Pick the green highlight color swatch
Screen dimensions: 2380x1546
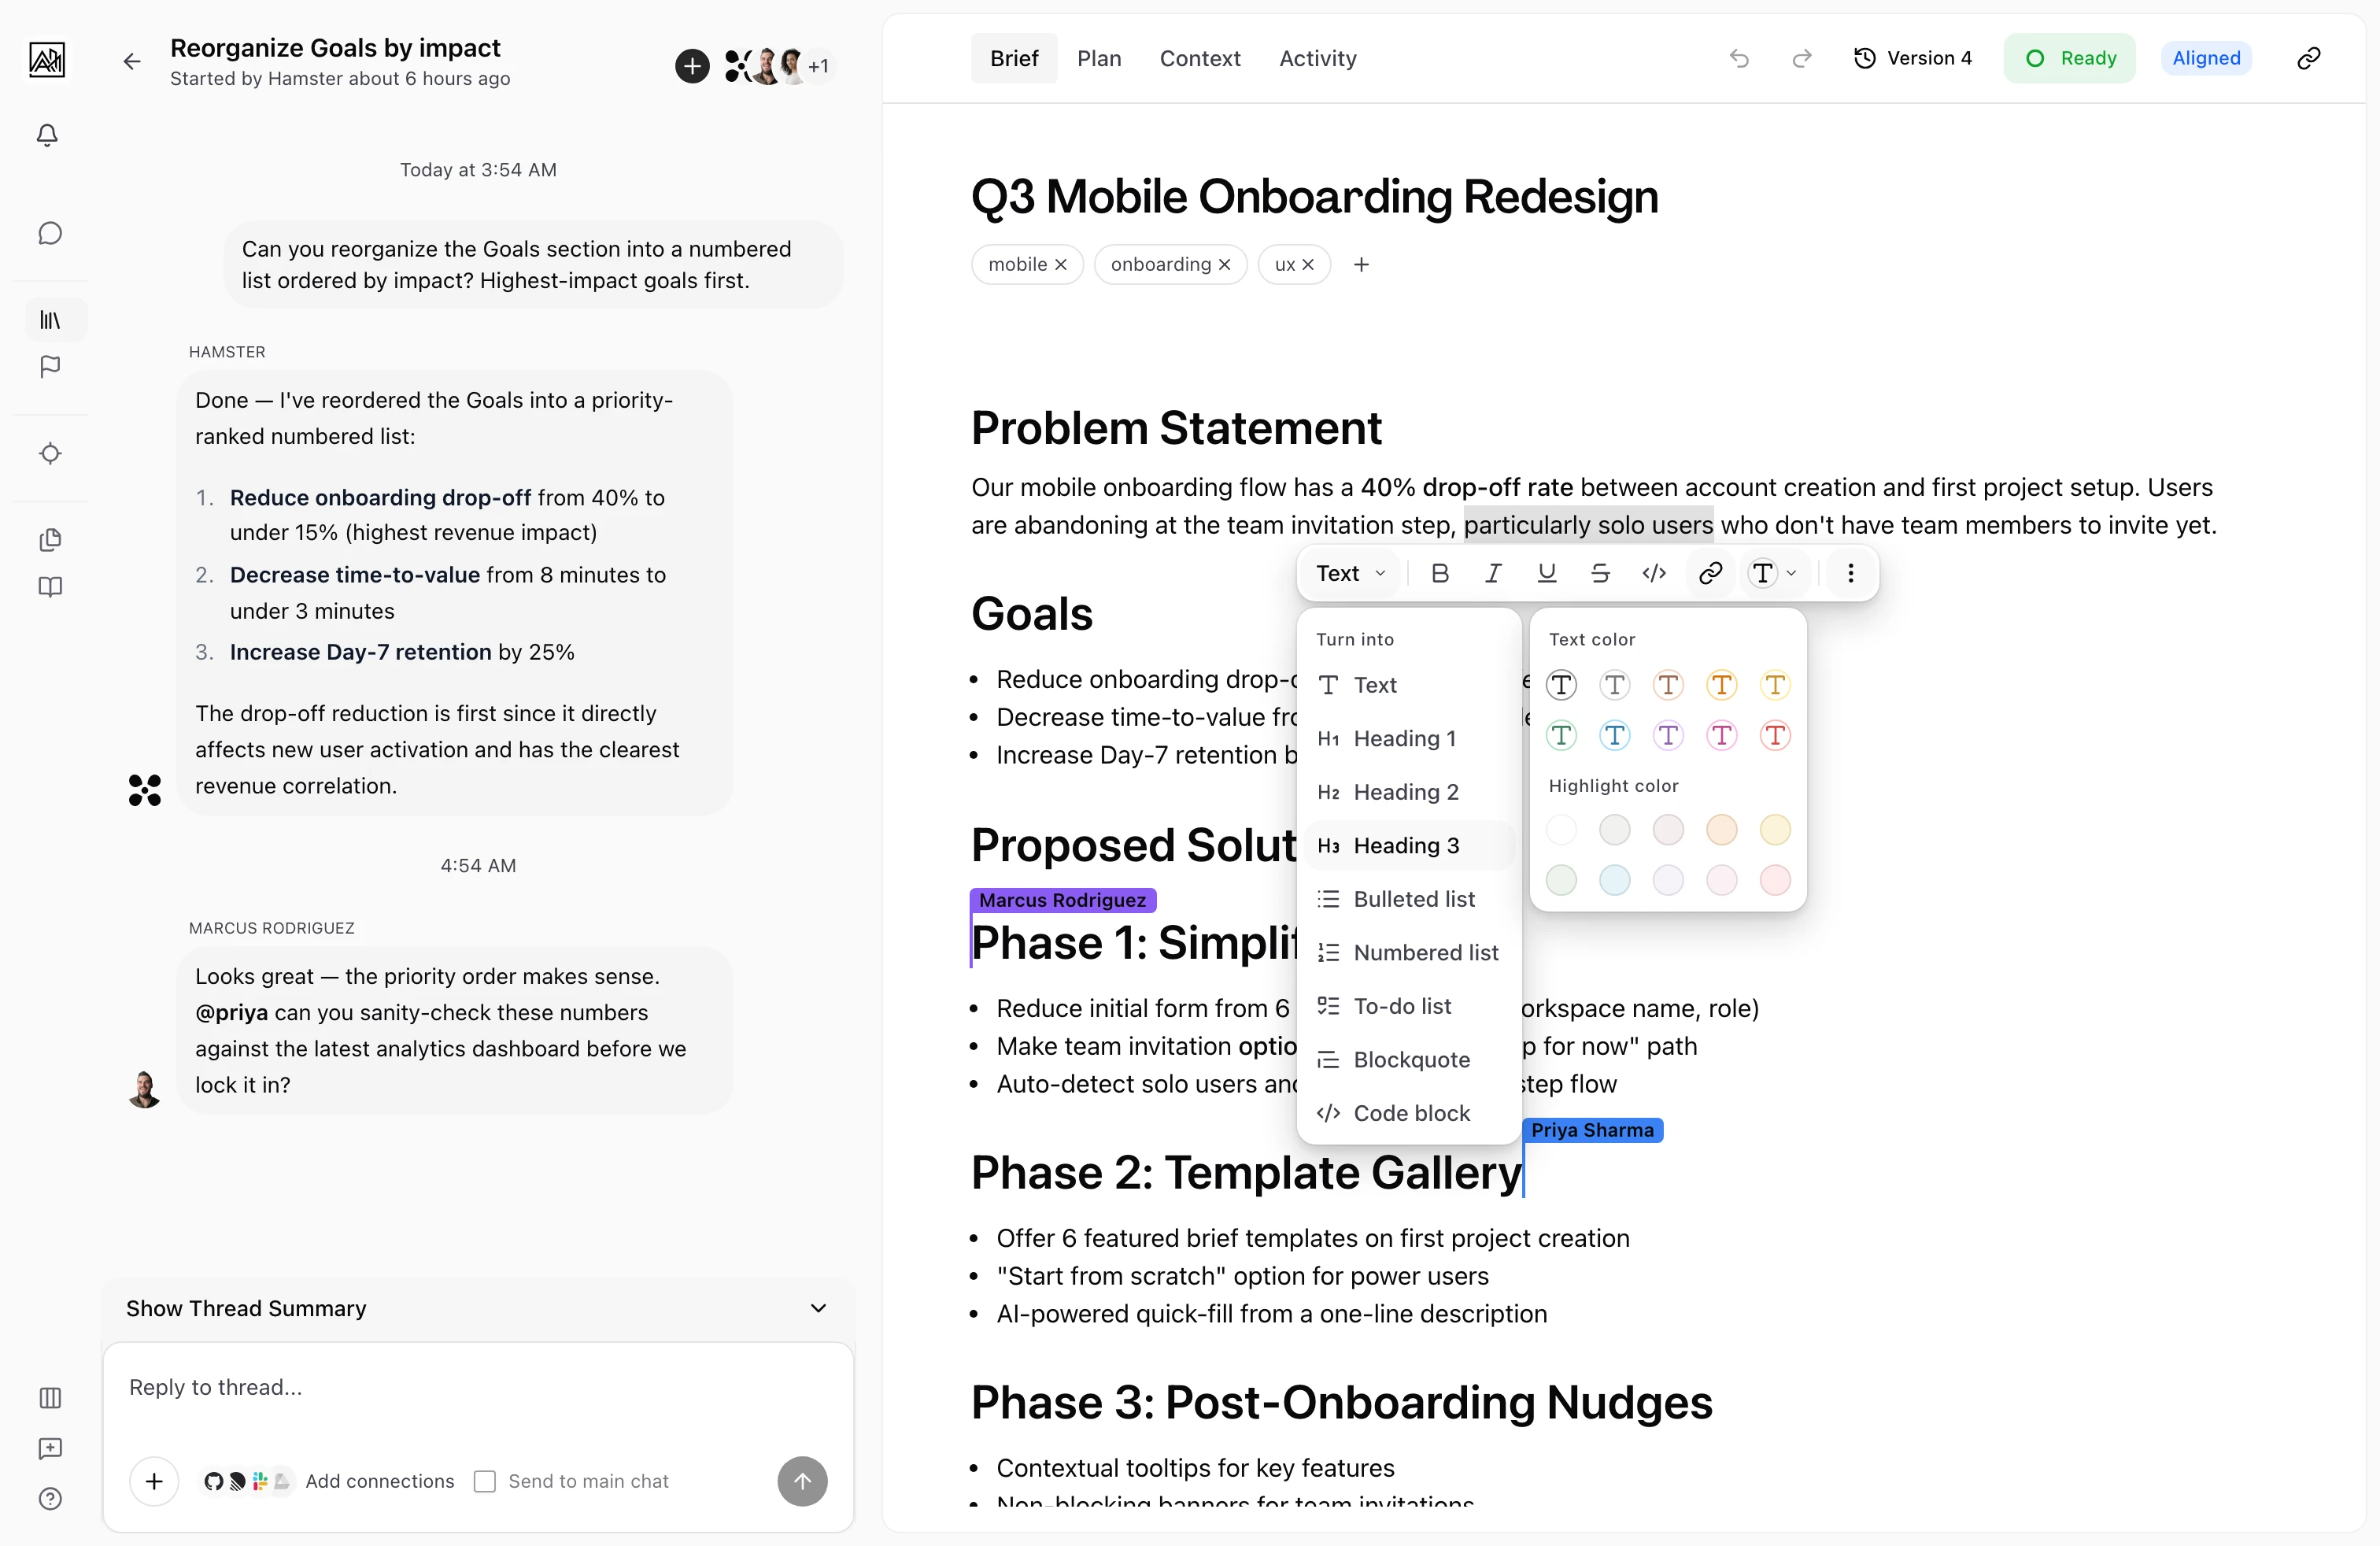pos(1561,880)
